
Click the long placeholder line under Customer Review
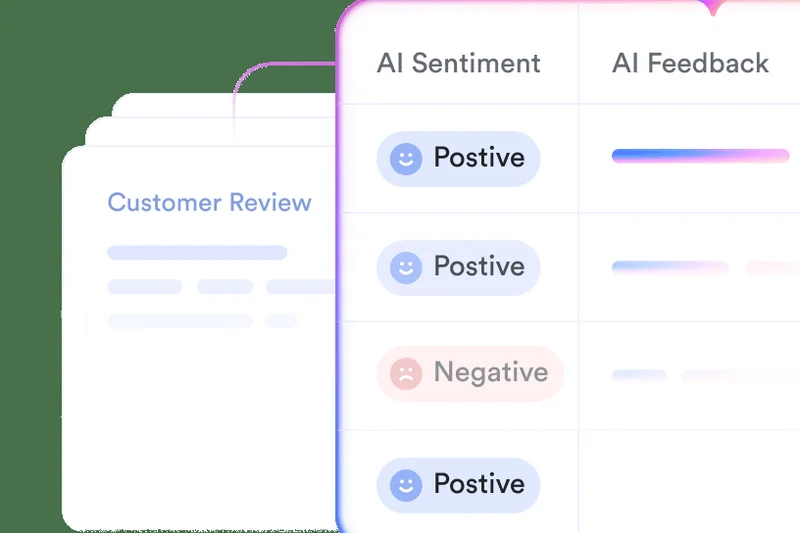[197, 253]
